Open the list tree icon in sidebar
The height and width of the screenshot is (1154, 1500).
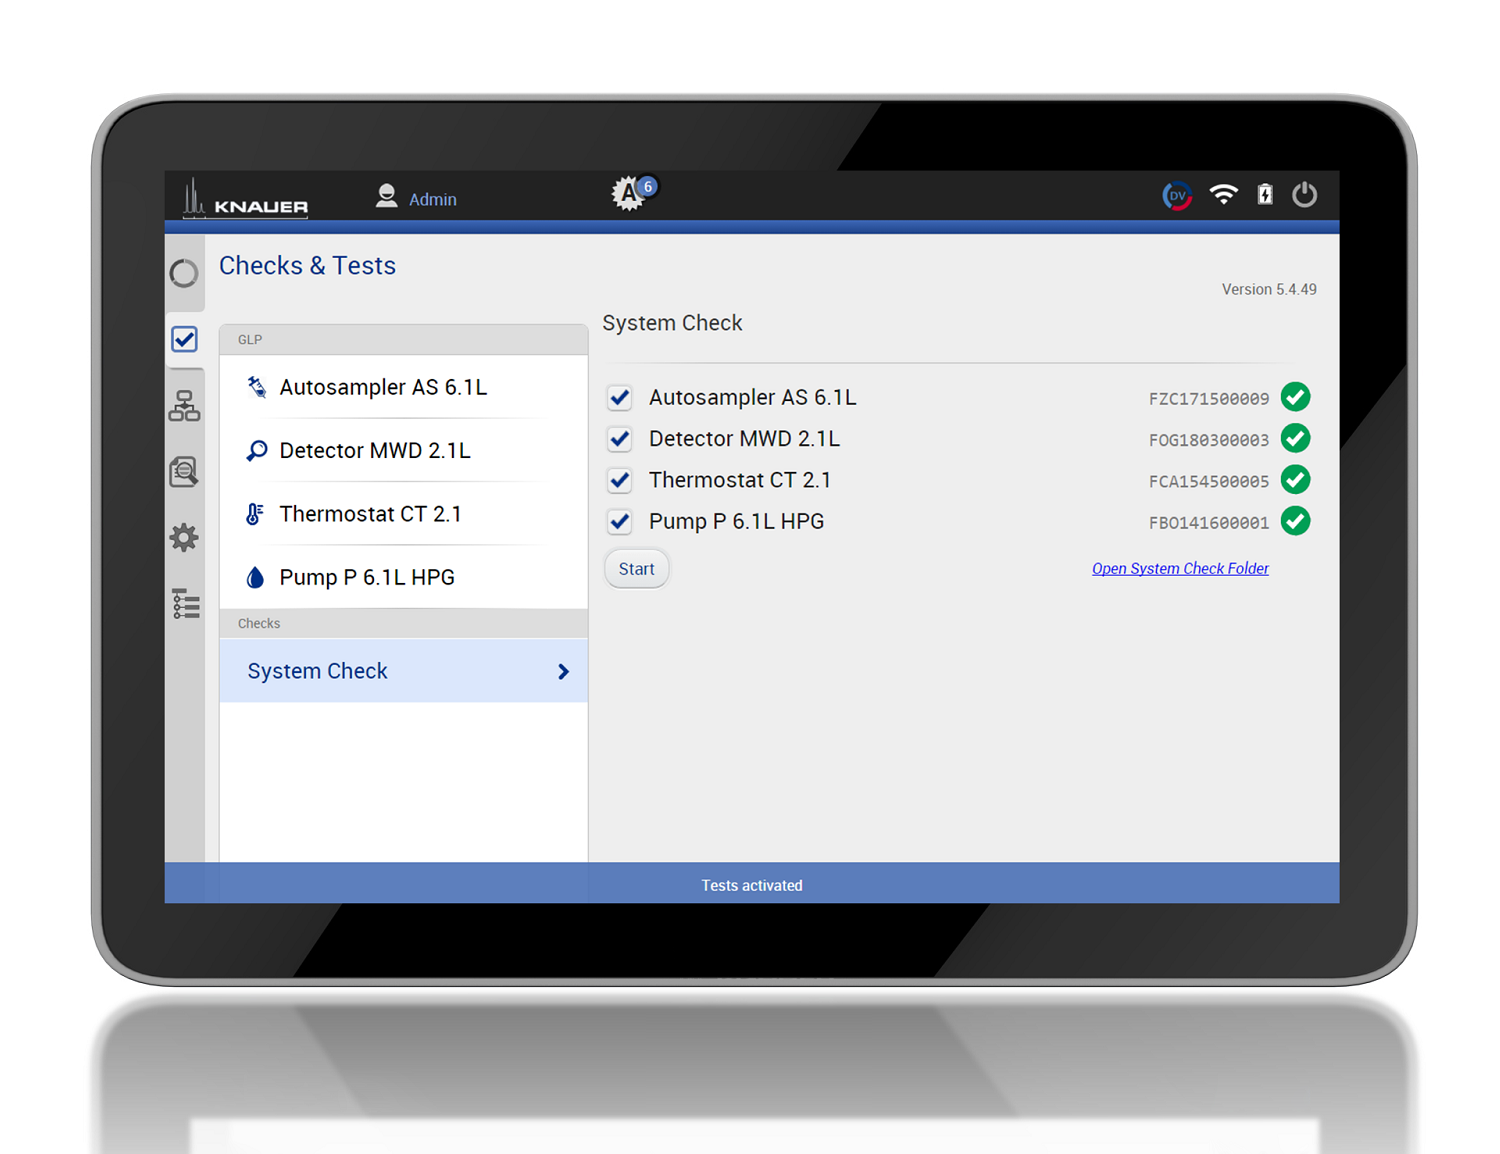tap(186, 604)
